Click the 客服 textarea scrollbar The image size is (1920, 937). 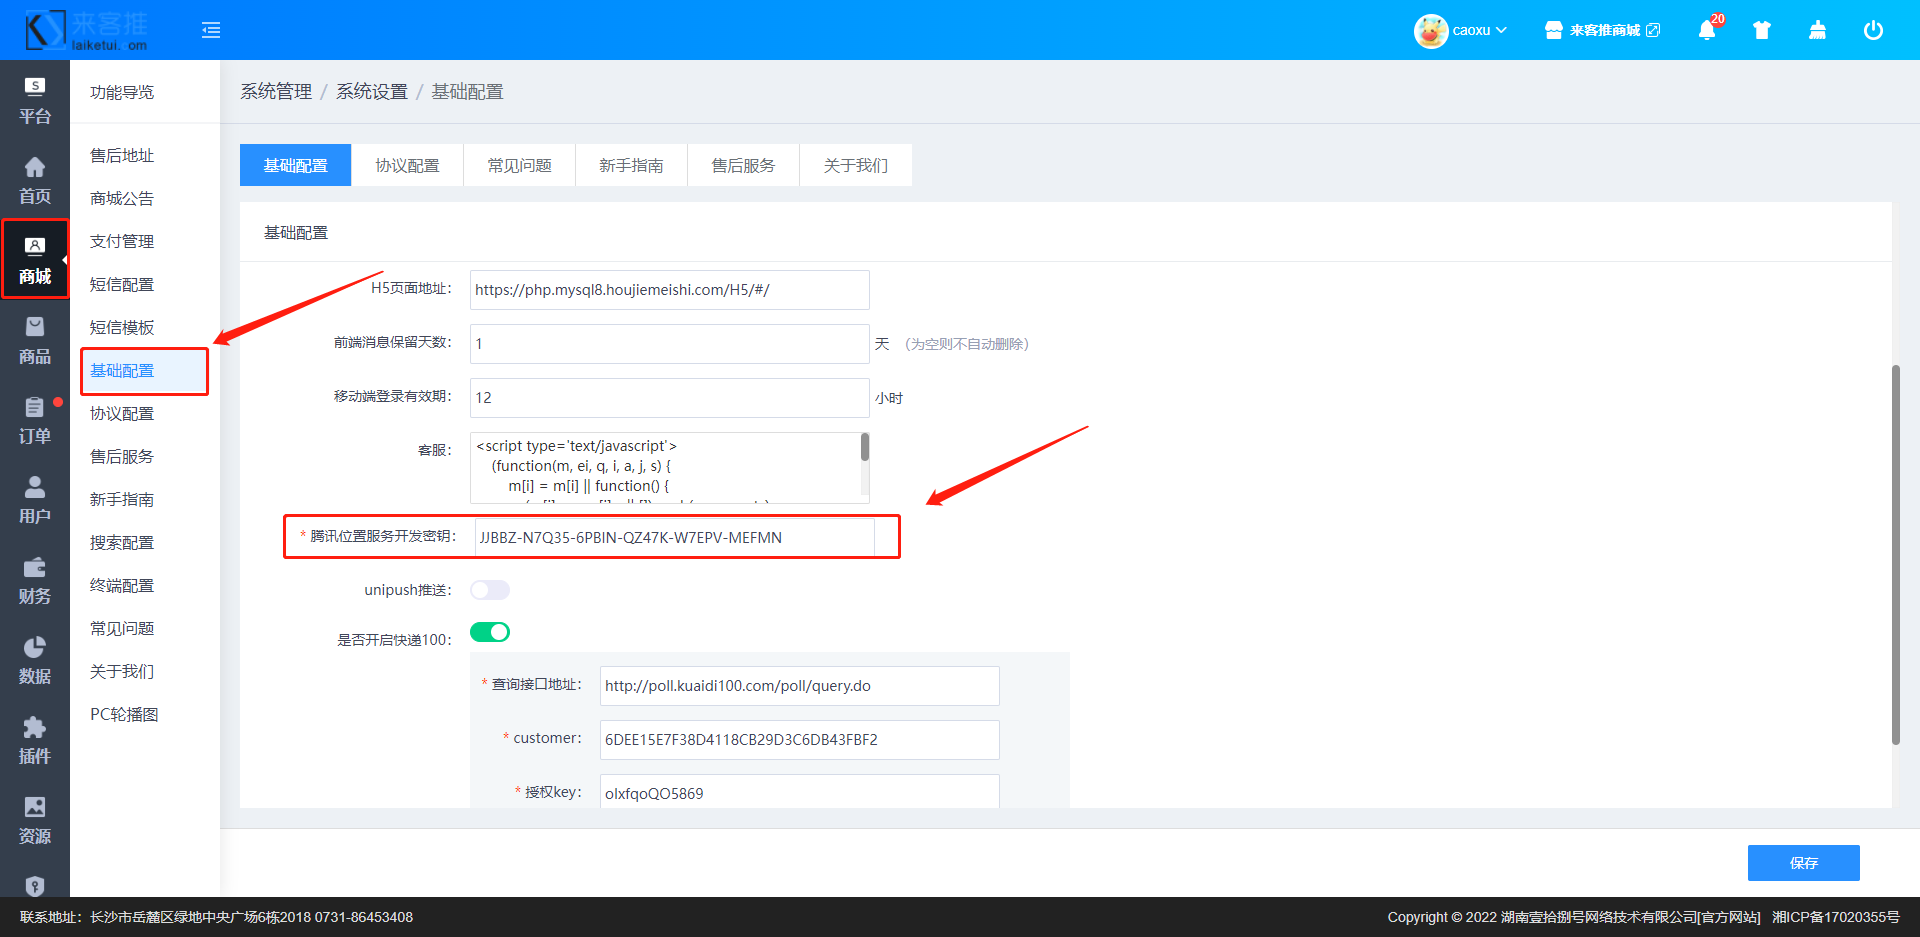tap(865, 447)
